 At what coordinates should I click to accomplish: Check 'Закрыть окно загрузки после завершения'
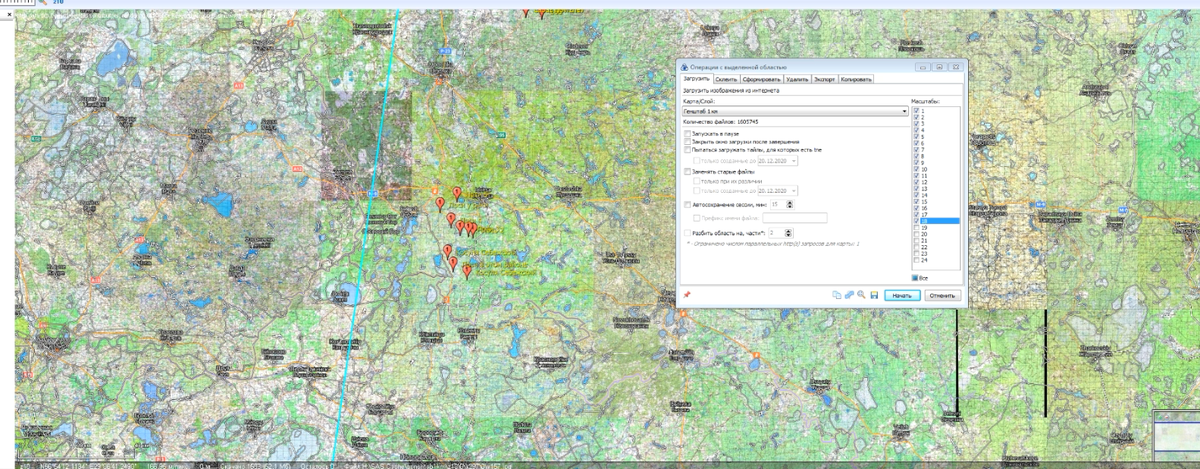click(x=688, y=142)
